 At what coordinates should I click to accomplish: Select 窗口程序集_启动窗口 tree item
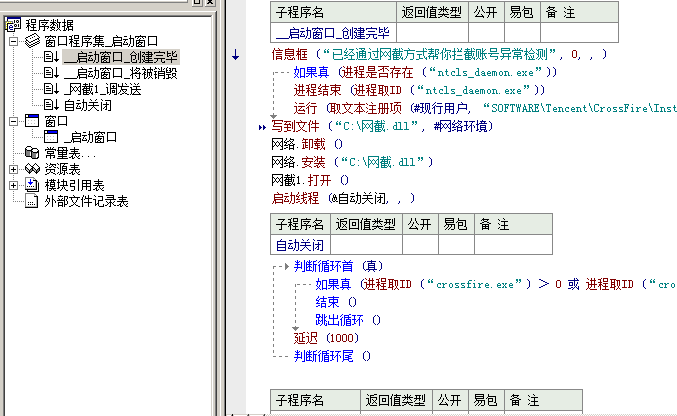click(101, 41)
